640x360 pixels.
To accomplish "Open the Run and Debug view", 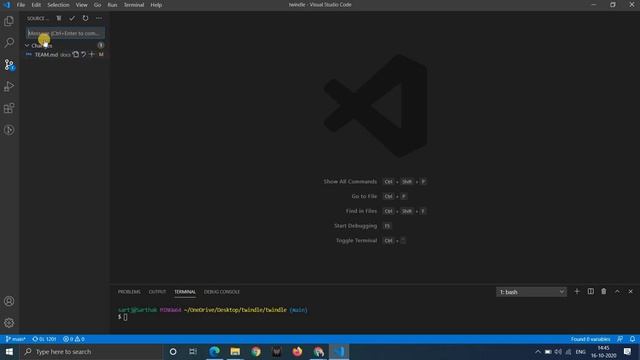I will point(9,86).
